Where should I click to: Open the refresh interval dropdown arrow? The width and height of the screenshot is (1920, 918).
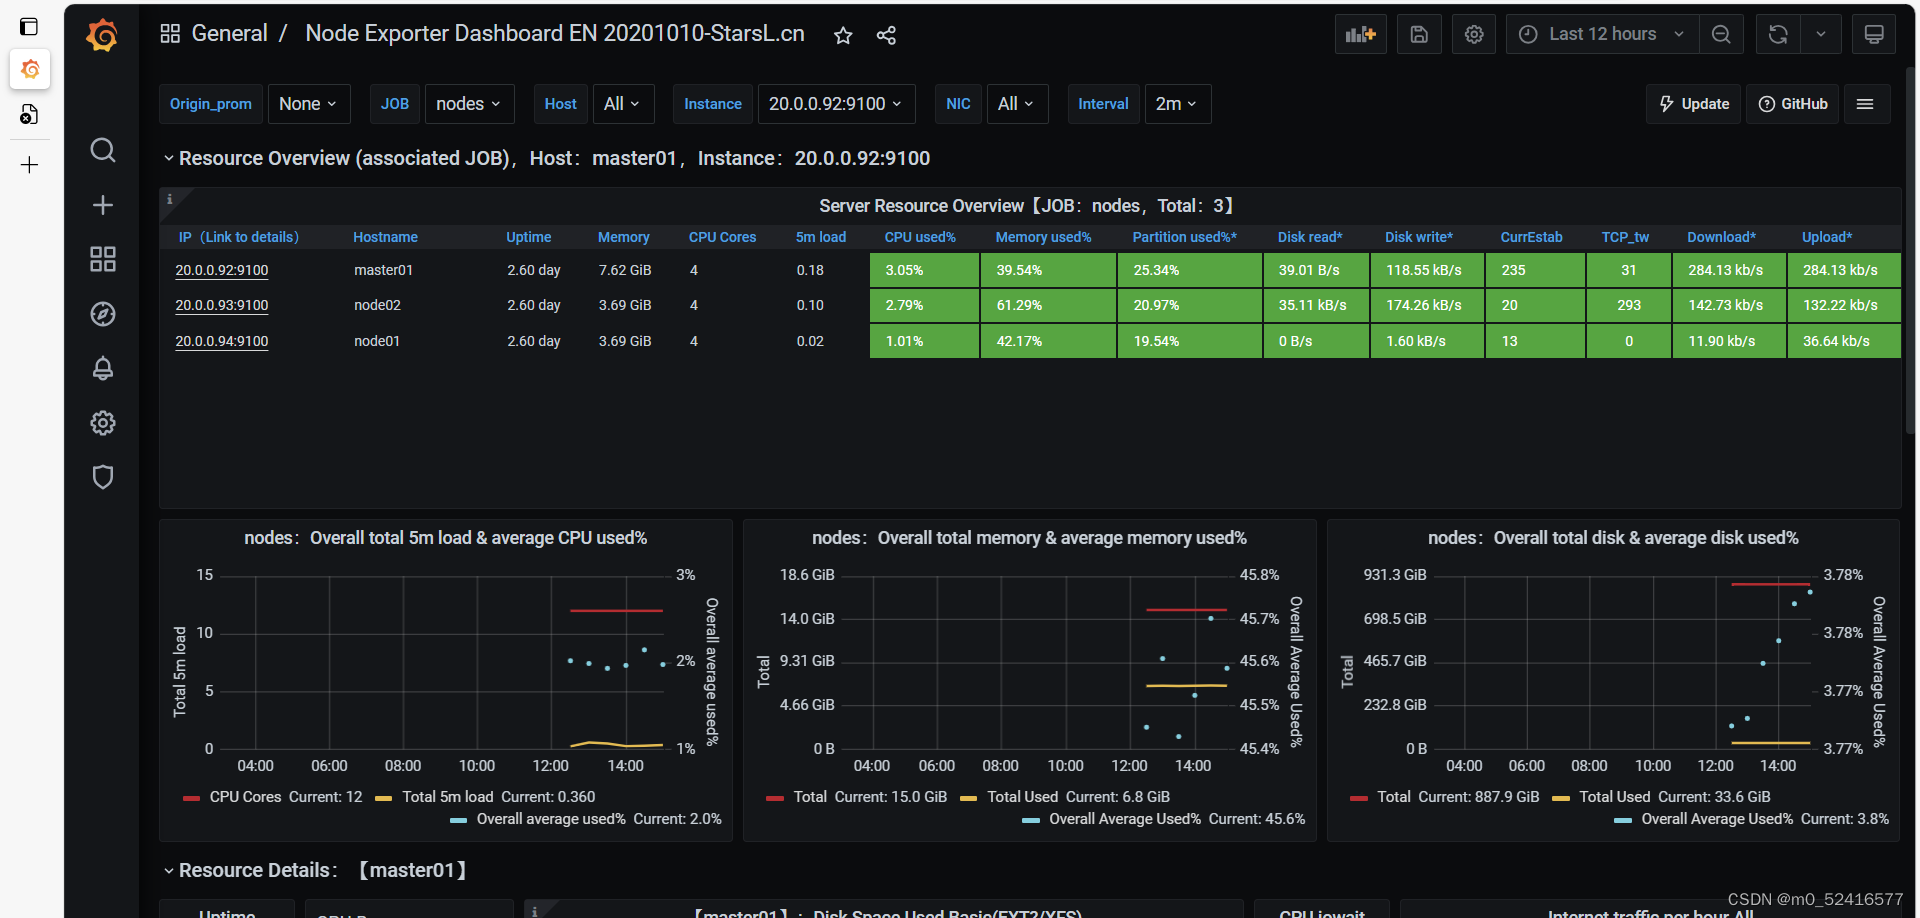(1821, 34)
